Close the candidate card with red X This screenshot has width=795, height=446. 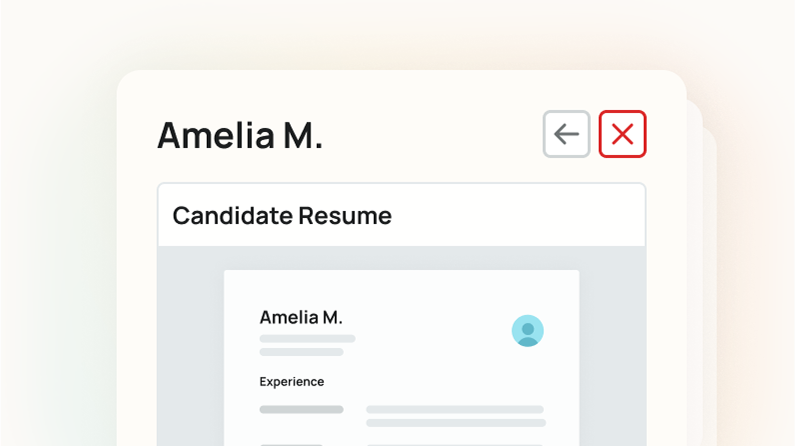tap(622, 134)
